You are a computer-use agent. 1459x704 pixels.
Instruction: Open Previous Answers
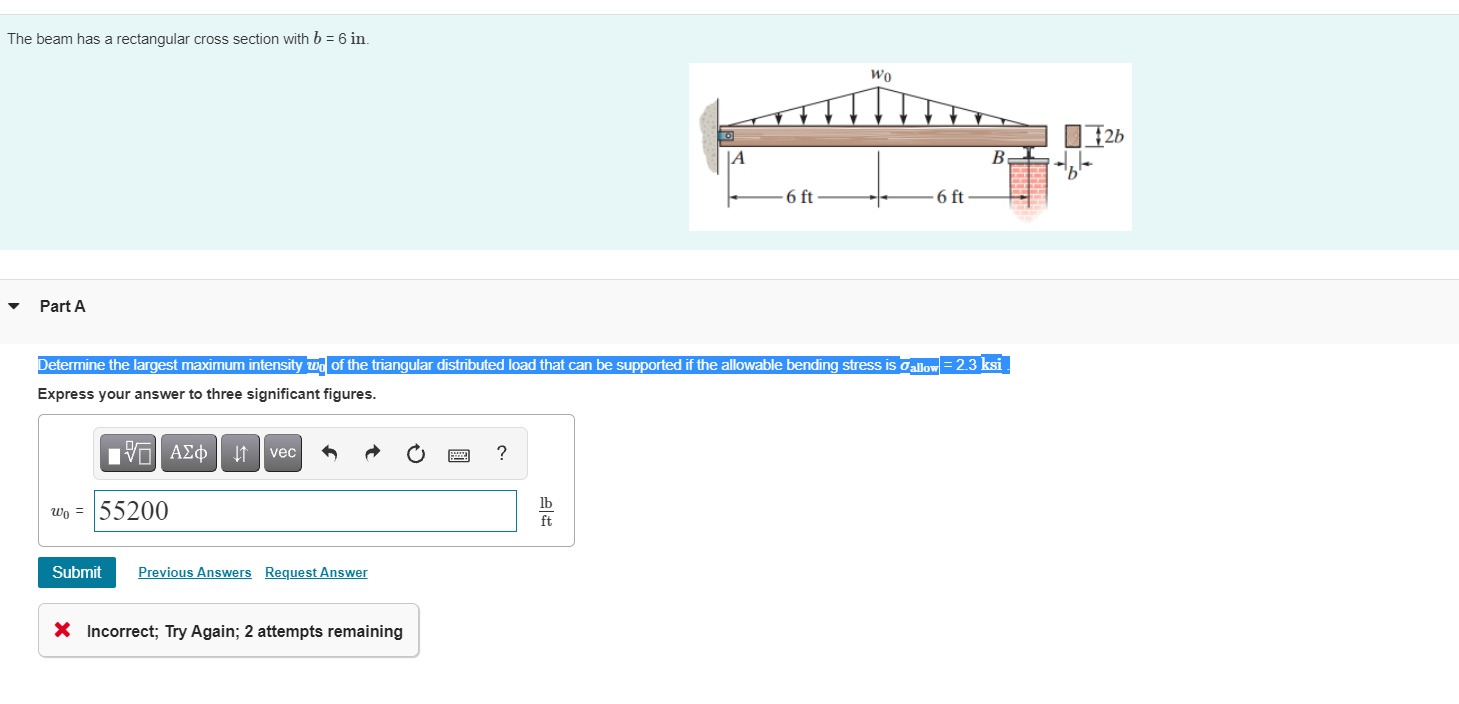194,572
